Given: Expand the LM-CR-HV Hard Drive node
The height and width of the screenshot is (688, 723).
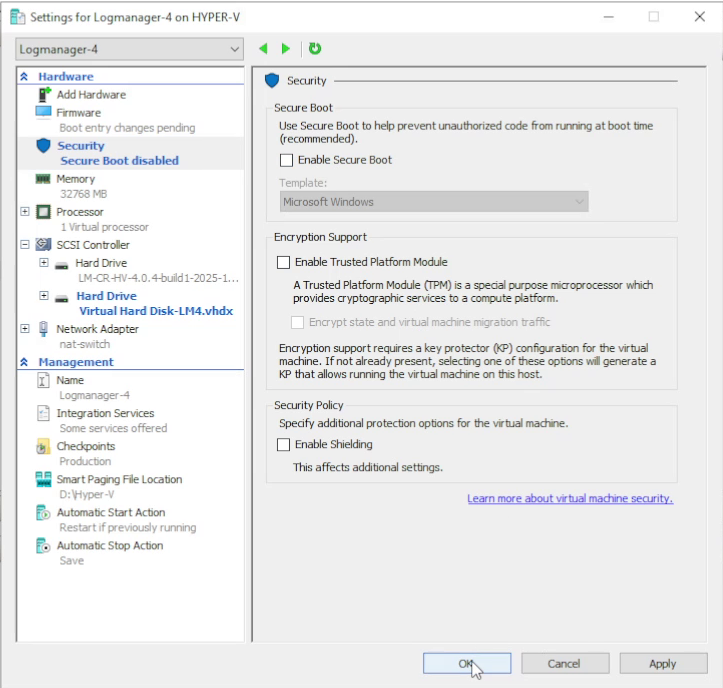Looking at the screenshot, I should pyautogui.click(x=44, y=262).
